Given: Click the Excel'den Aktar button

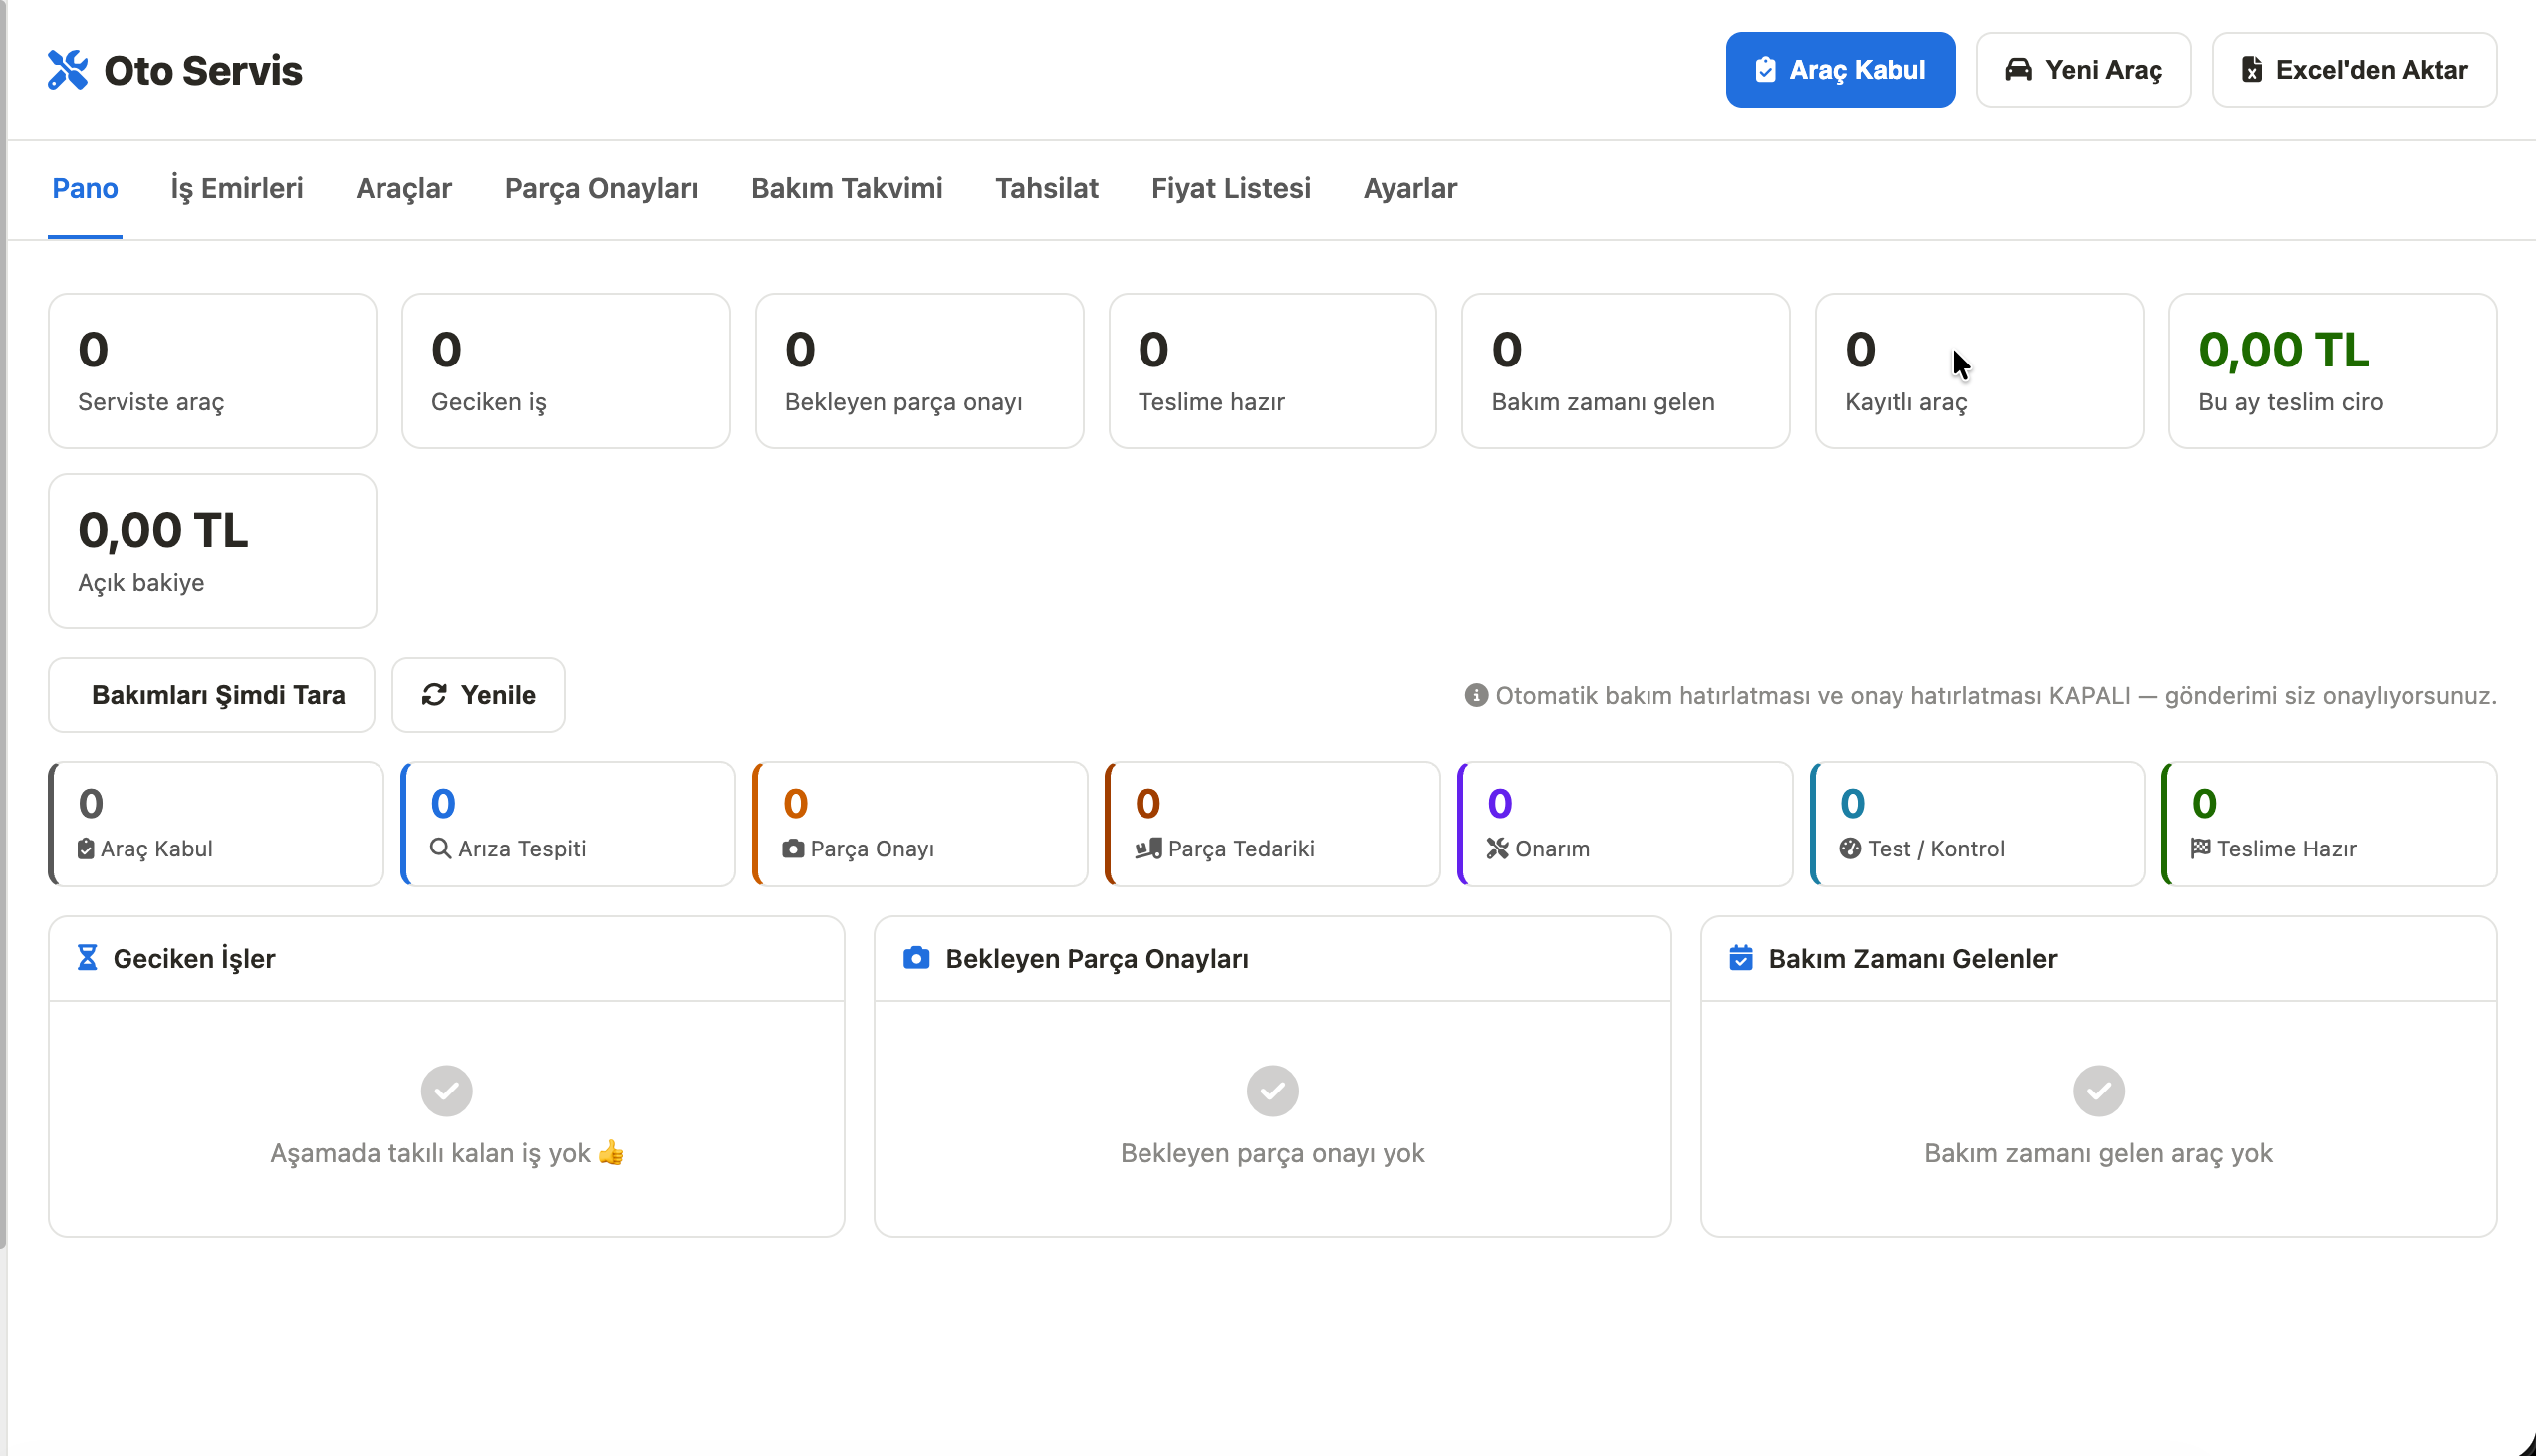Looking at the screenshot, I should (2354, 70).
